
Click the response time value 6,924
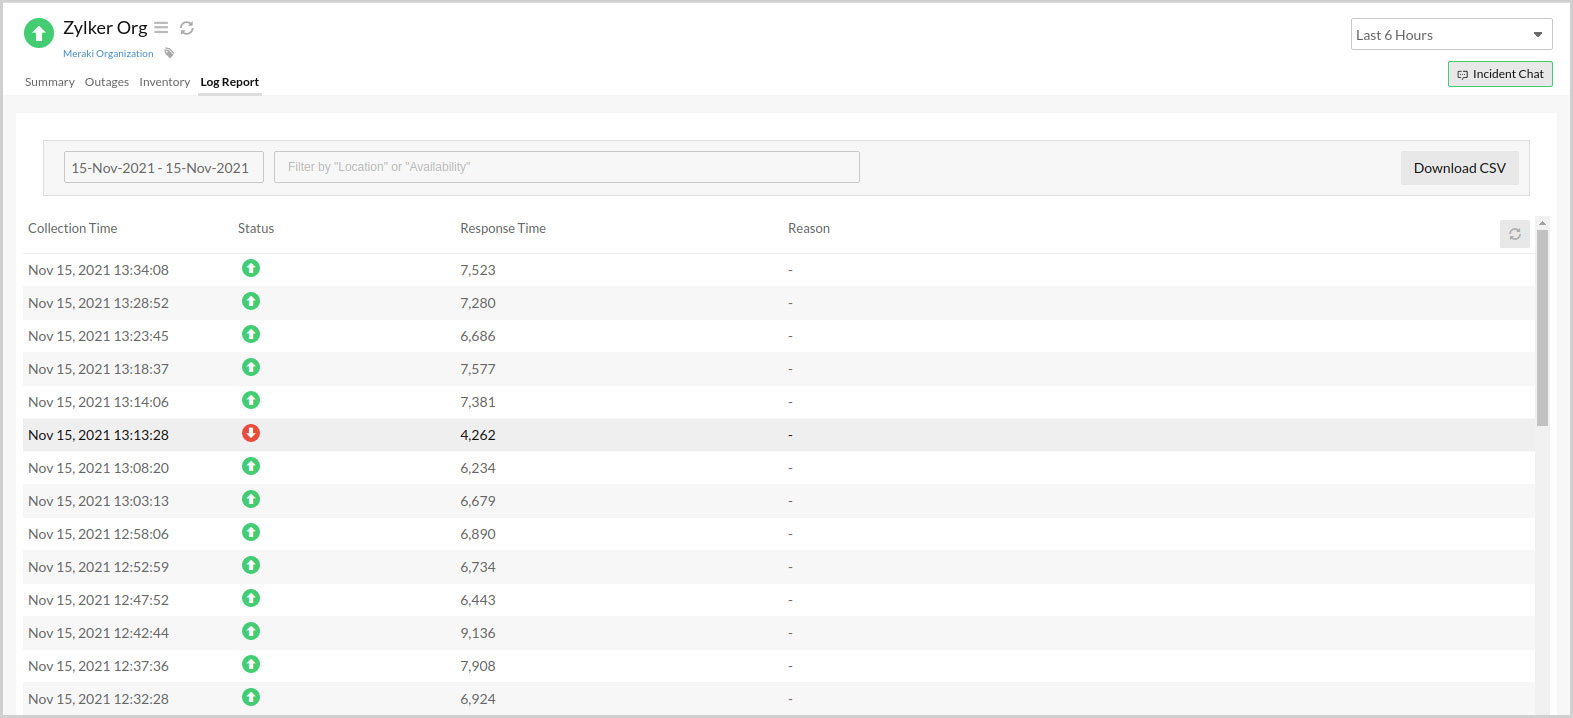click(x=478, y=699)
